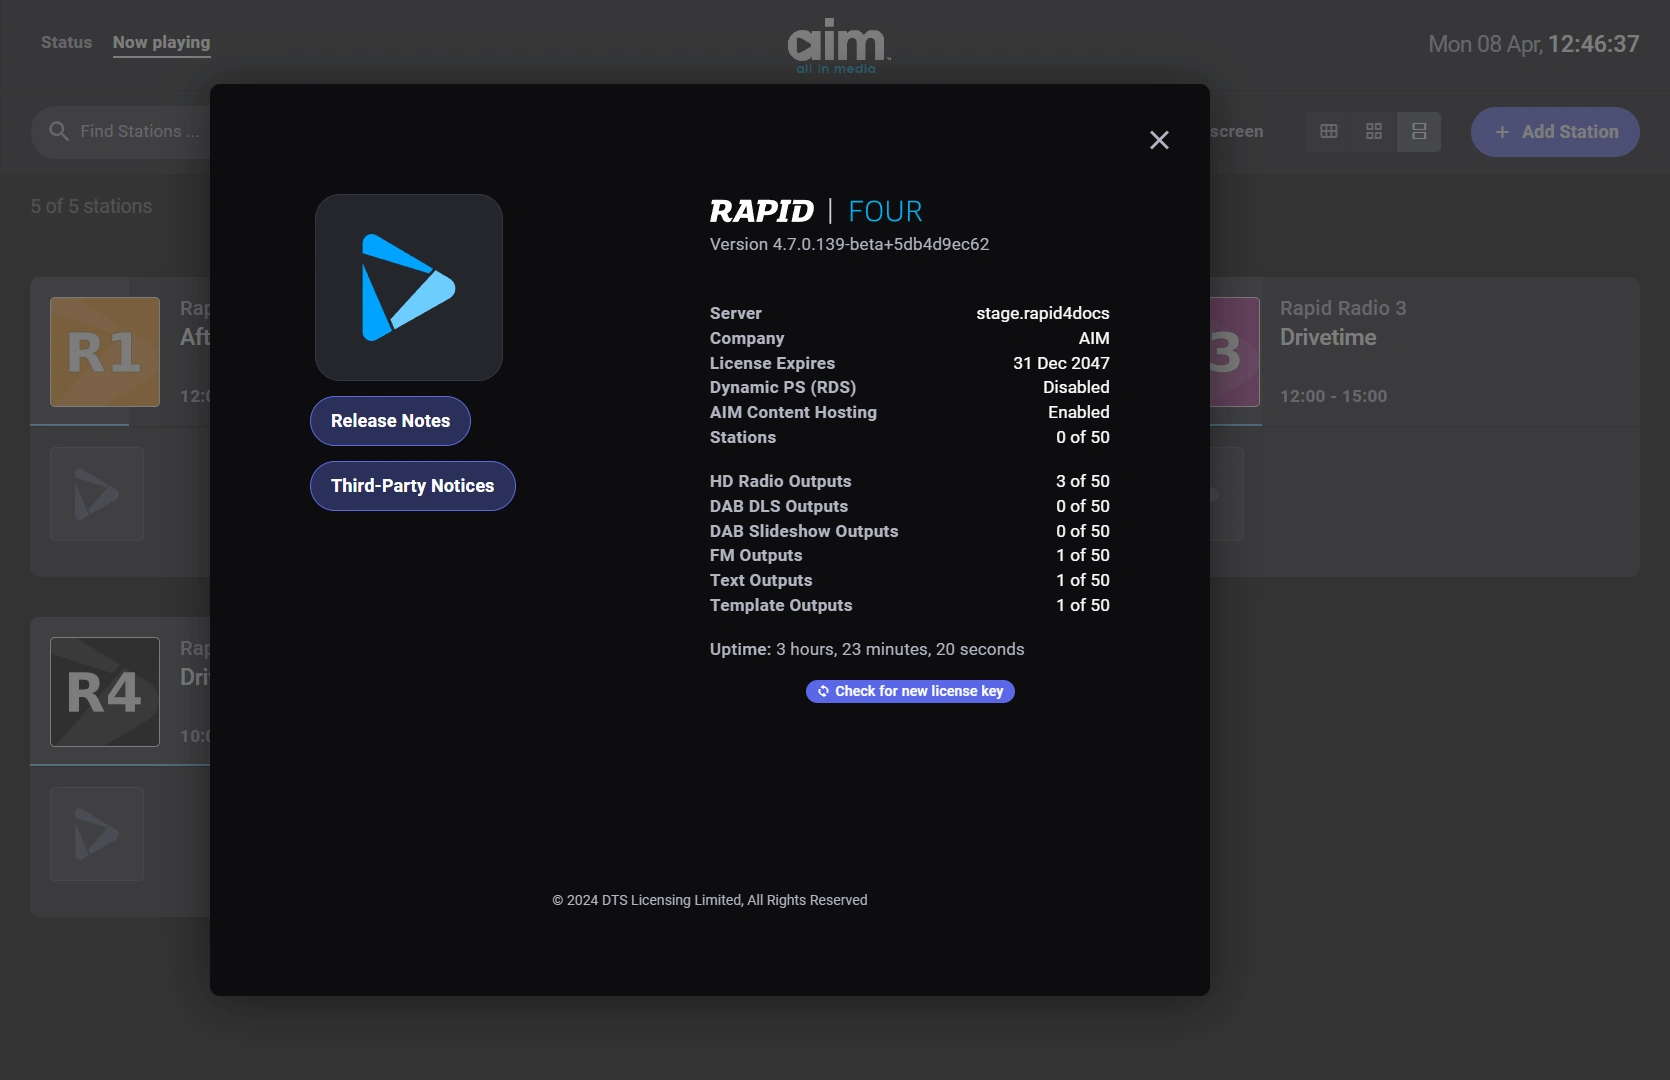1670x1080 pixels.
Task: Click the License Expires date 31 Dec 2047
Action: coord(1061,363)
